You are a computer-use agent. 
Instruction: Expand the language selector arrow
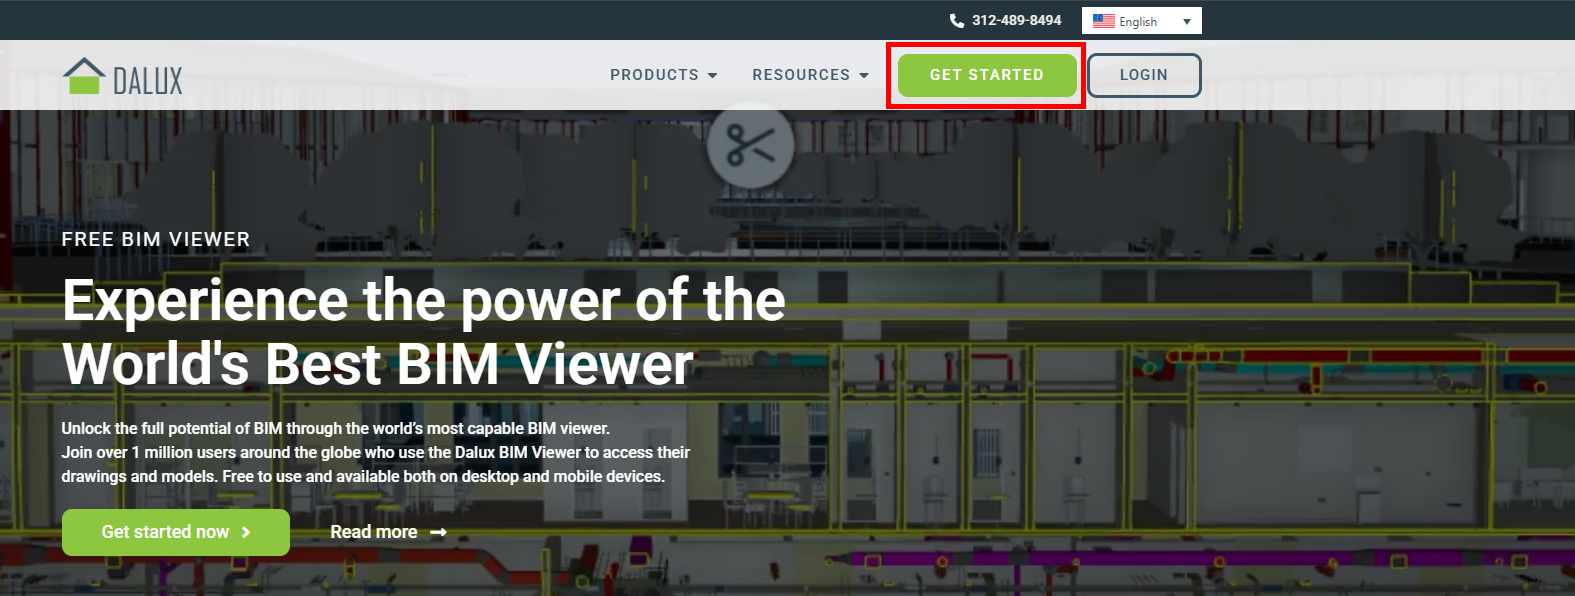1187,21
